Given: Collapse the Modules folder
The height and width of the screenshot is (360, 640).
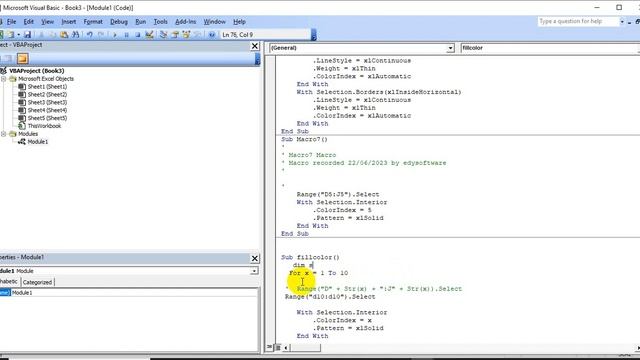Looking at the screenshot, I should (x=4, y=134).
